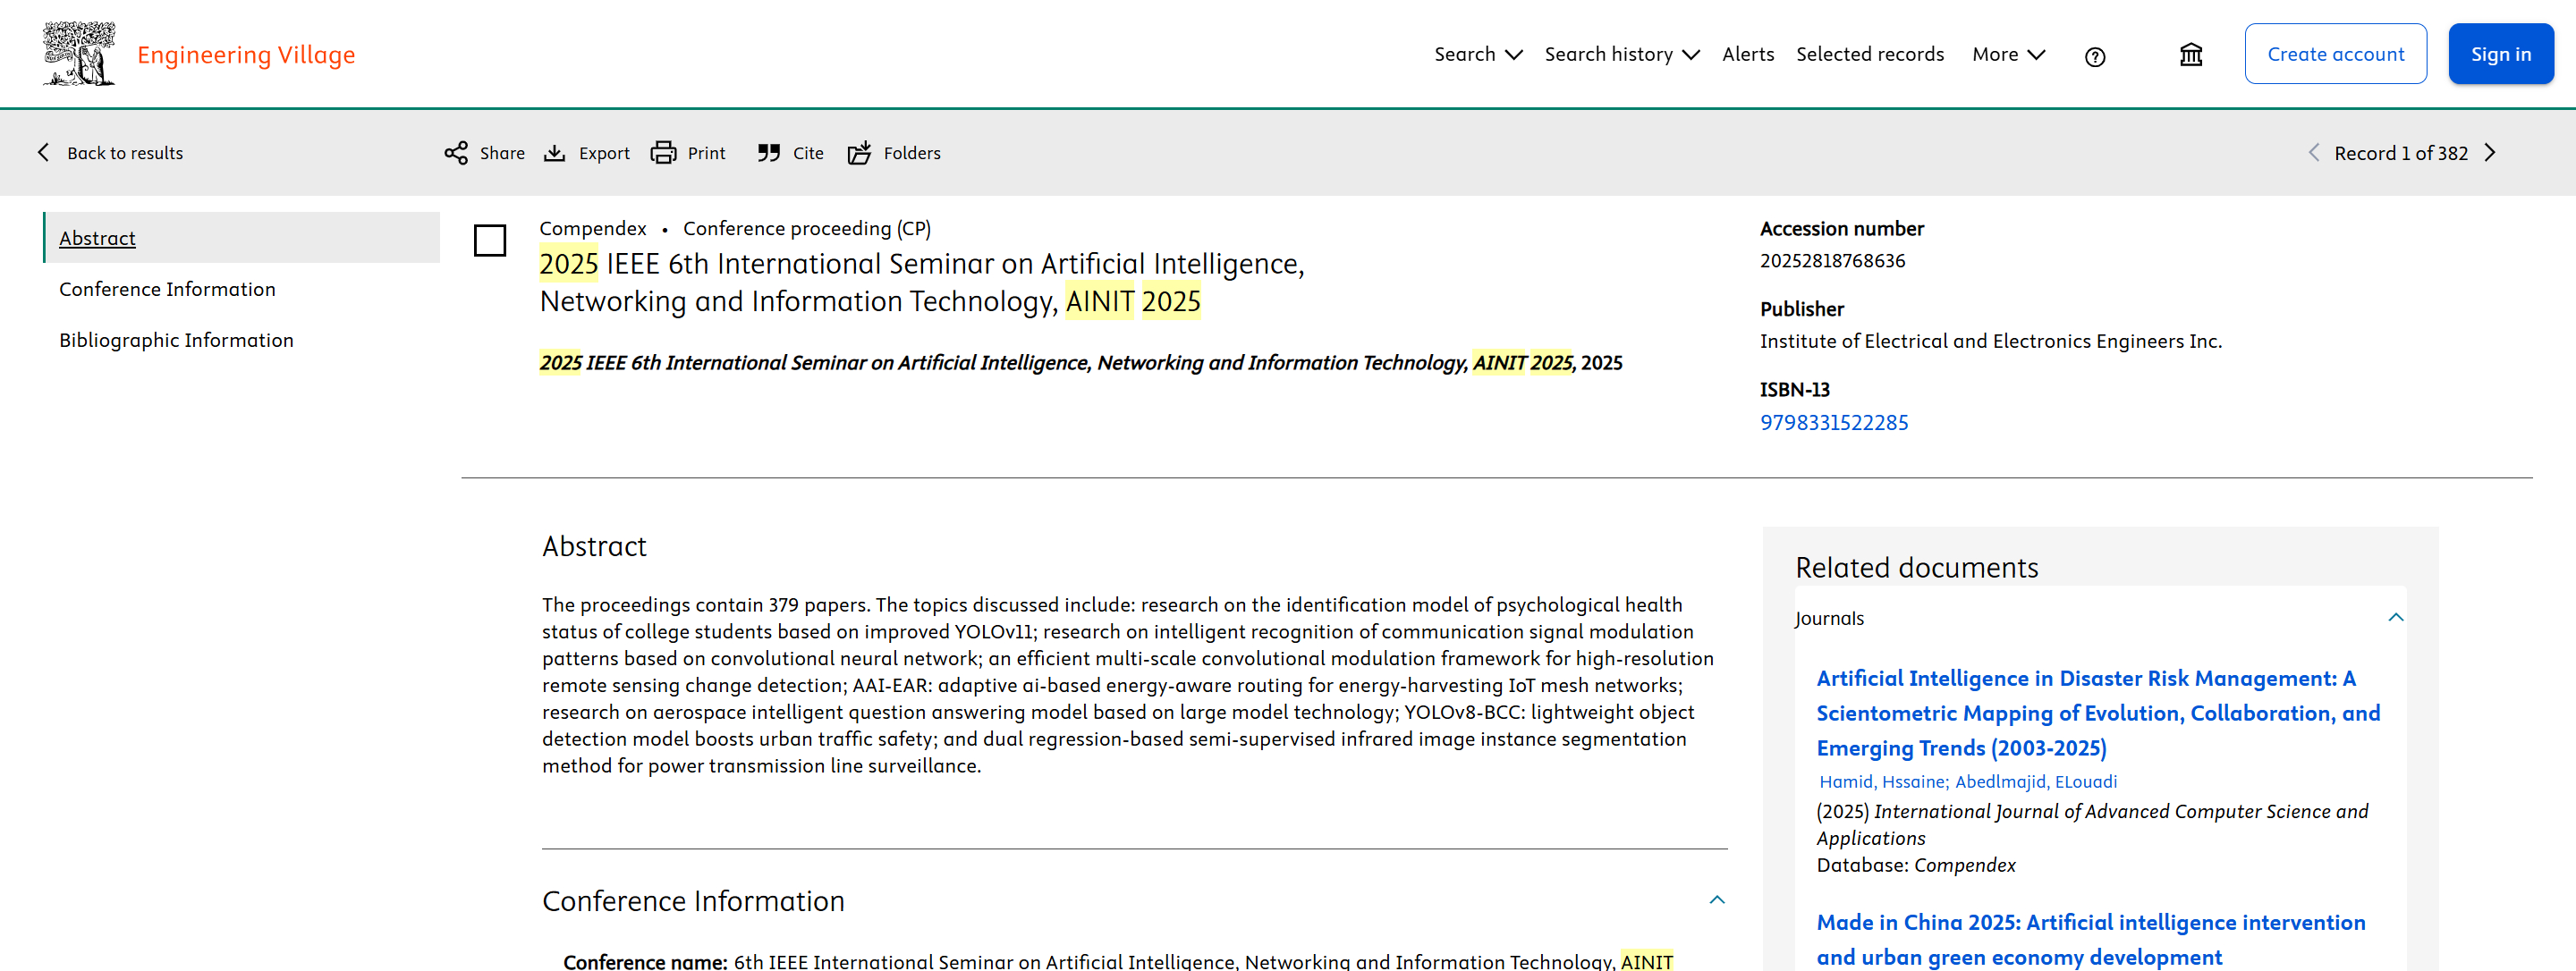Screen dimensions: 2576x971
Task: Open the More dropdown menu
Action: pyautogui.click(x=2008, y=54)
